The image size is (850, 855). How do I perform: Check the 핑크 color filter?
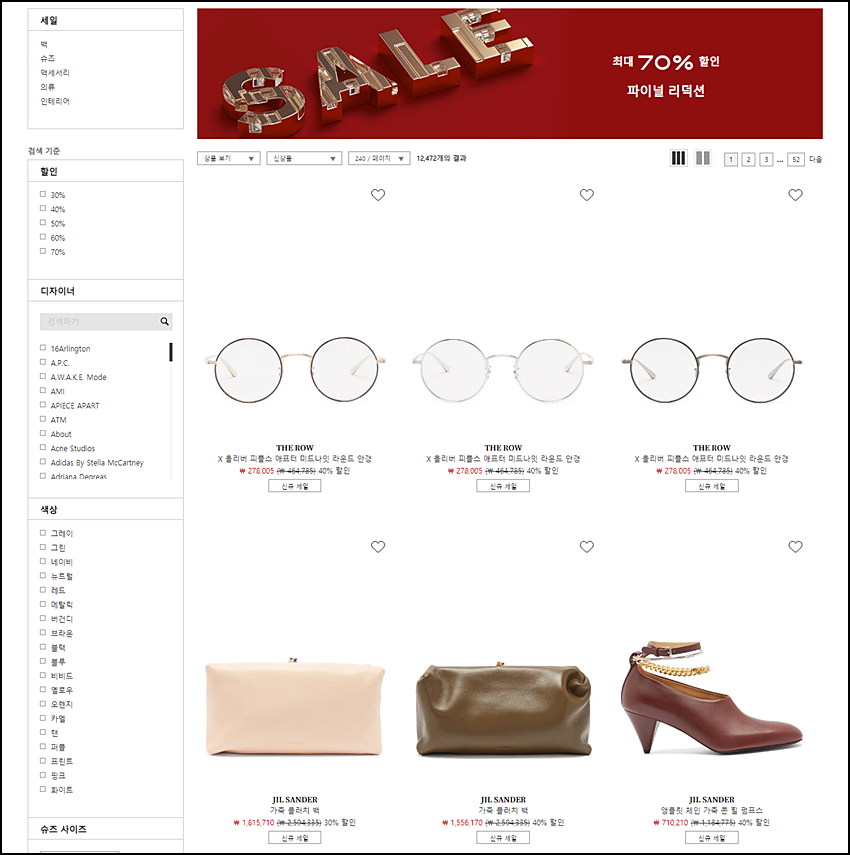click(43, 775)
